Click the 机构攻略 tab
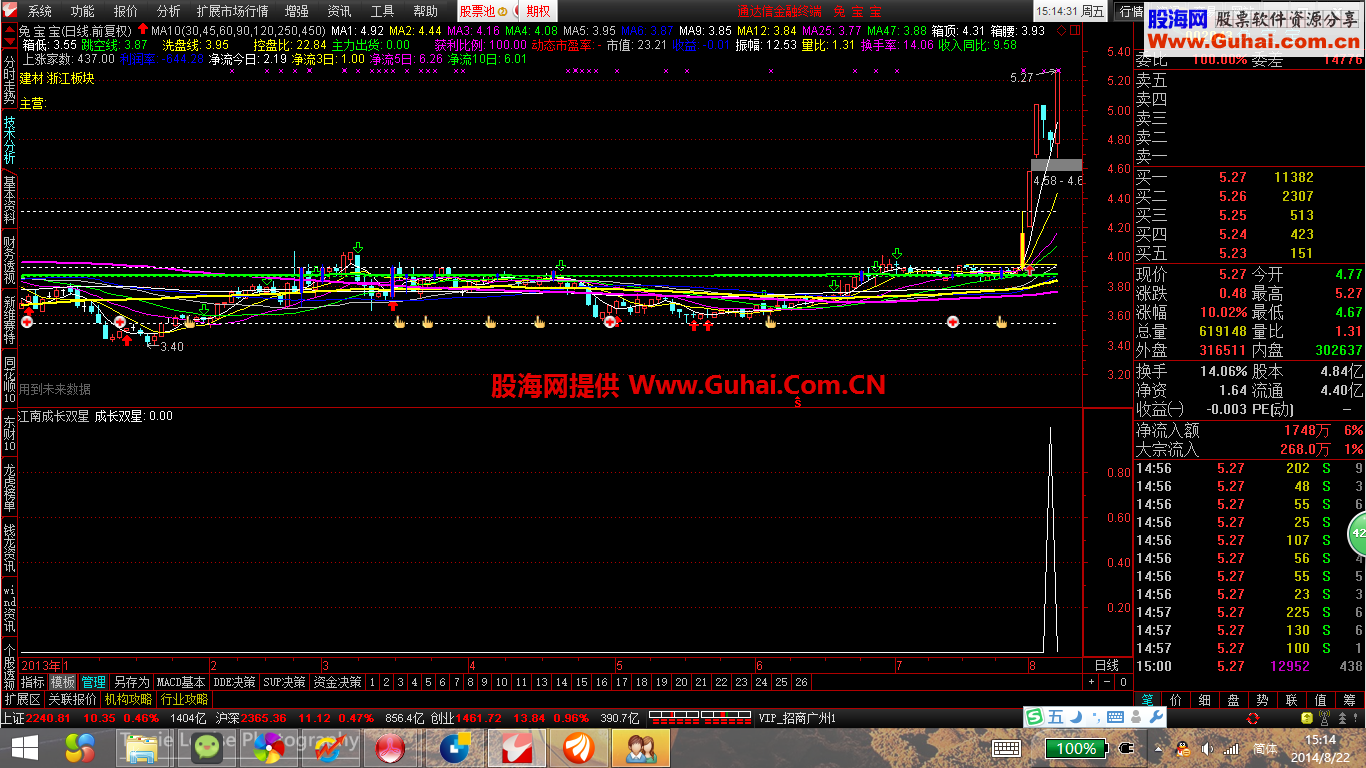Screen dimensions: 1366x768 point(129,699)
